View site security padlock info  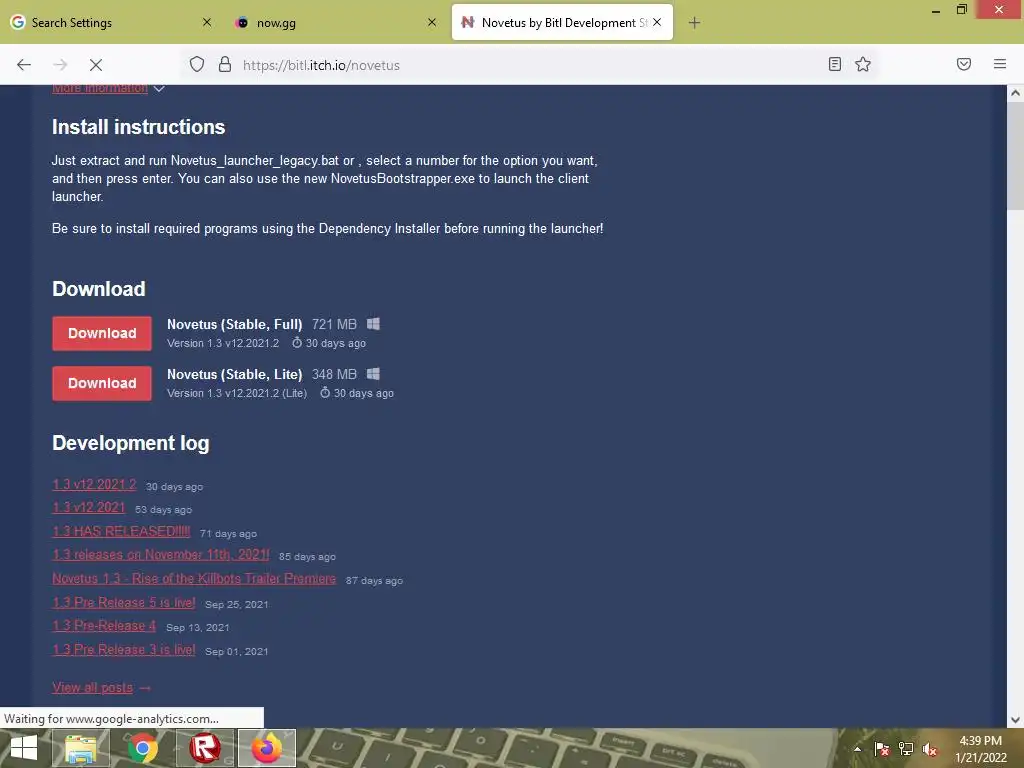(225, 64)
